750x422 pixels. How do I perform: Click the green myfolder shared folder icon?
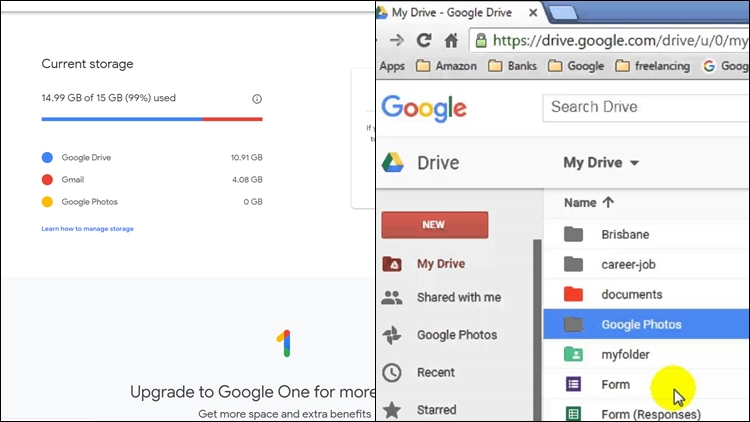pos(573,354)
